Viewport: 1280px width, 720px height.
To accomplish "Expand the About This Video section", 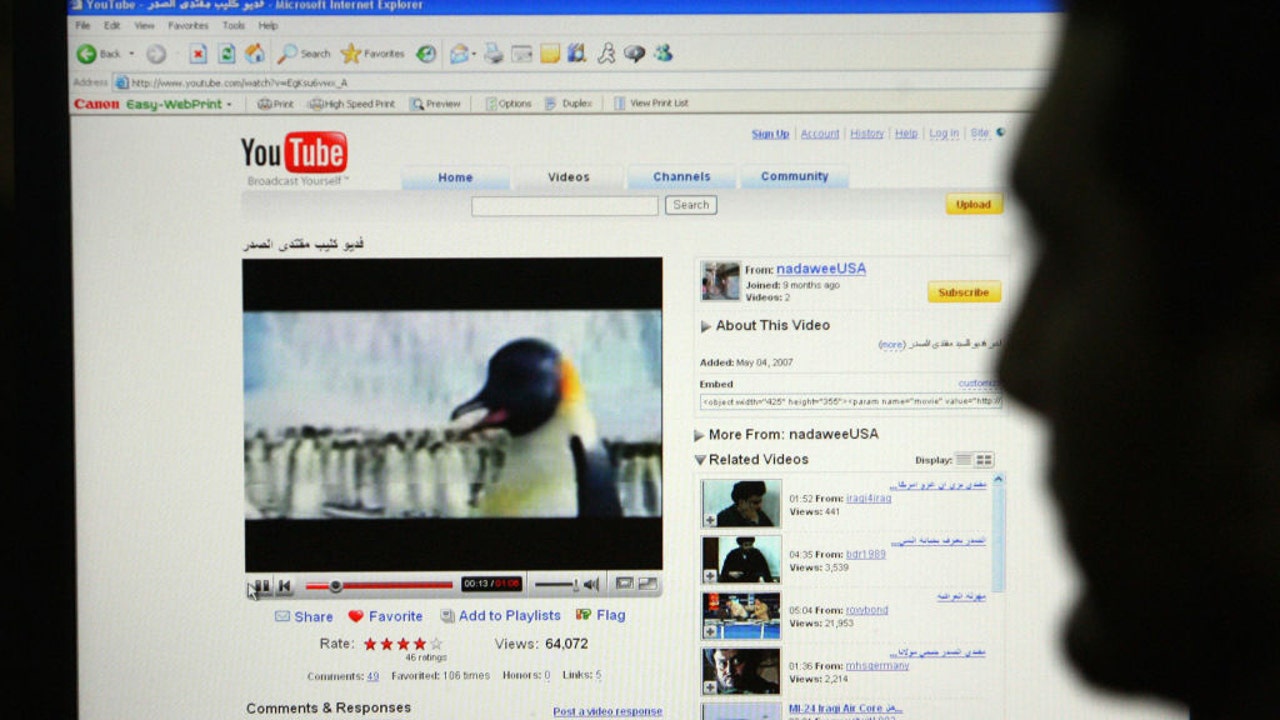I will (x=706, y=326).
